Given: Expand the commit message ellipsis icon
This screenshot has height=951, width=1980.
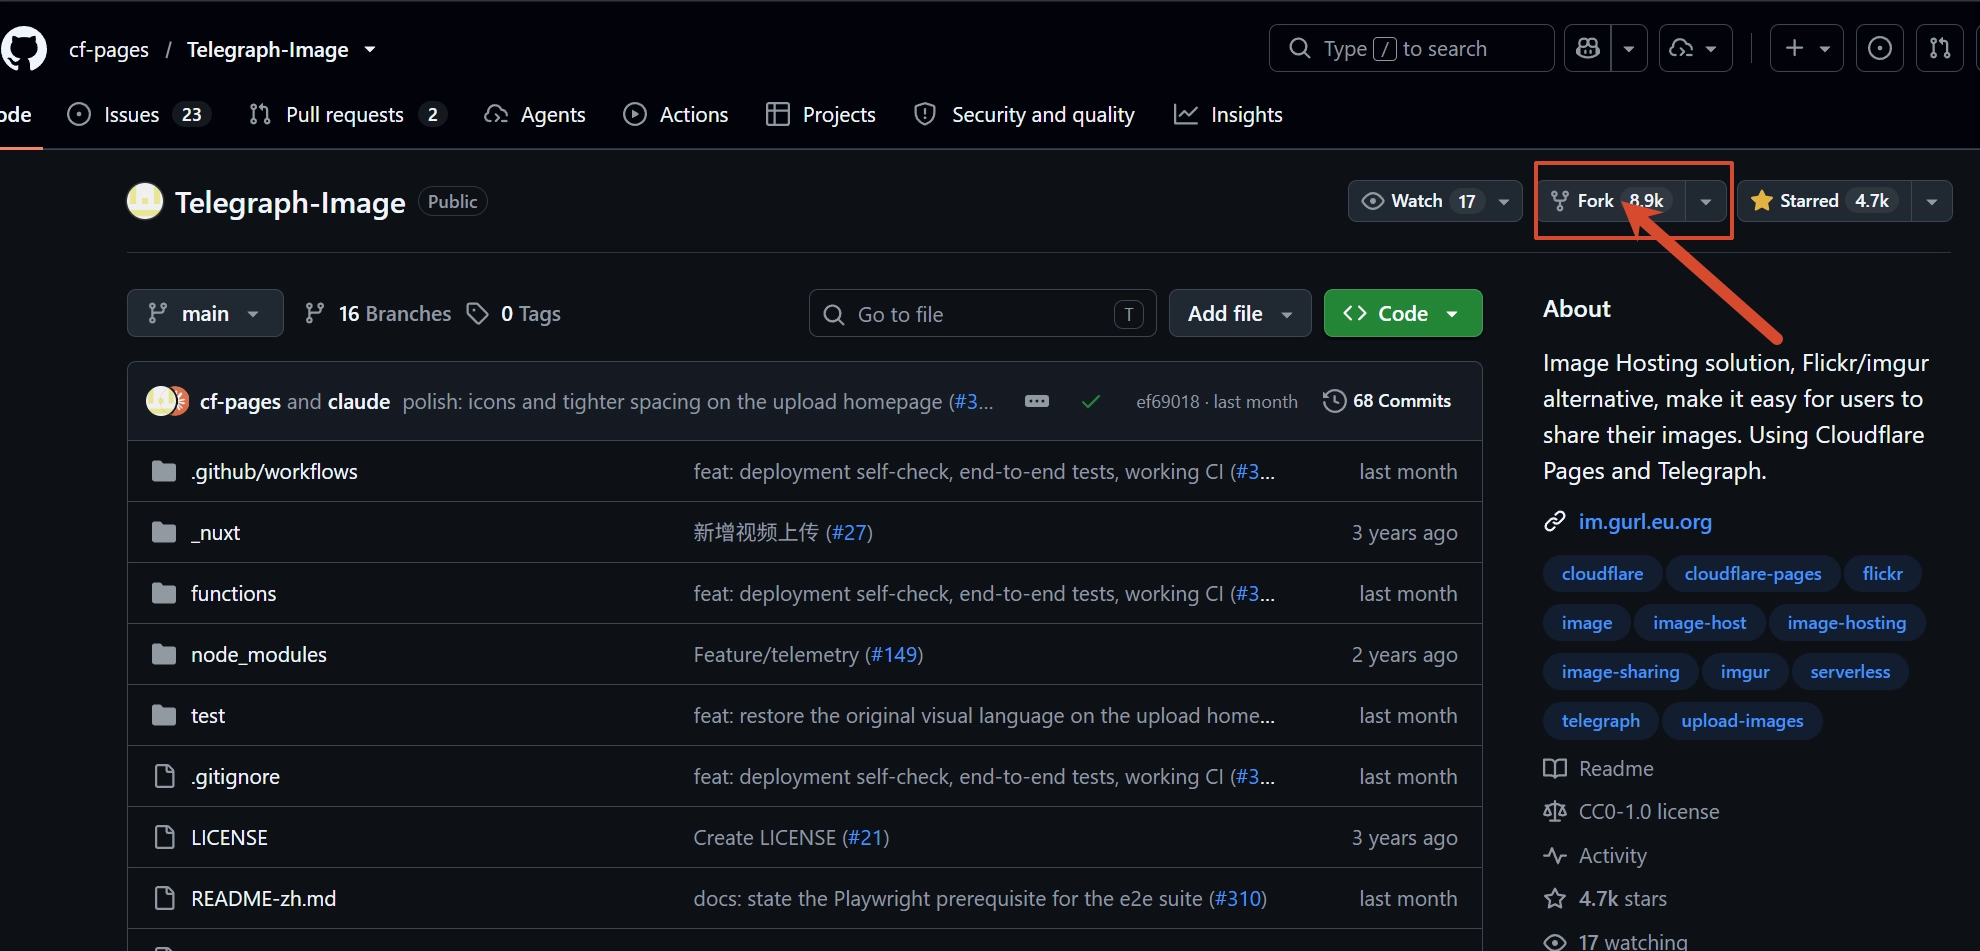Looking at the screenshot, I should click(x=1037, y=401).
